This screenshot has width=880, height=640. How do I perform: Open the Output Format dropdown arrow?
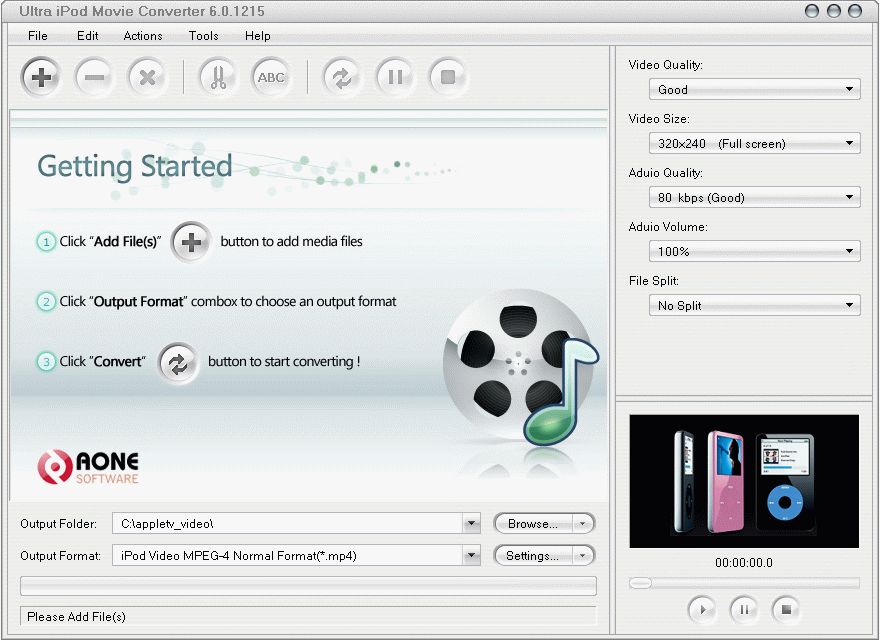pyautogui.click(x=471, y=556)
